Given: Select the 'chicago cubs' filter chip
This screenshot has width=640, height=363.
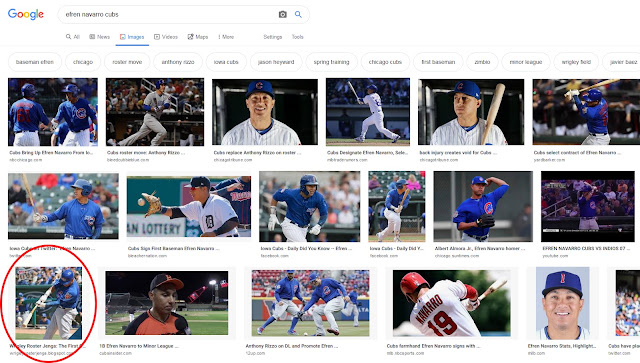Looking at the screenshot, I should 385,62.
